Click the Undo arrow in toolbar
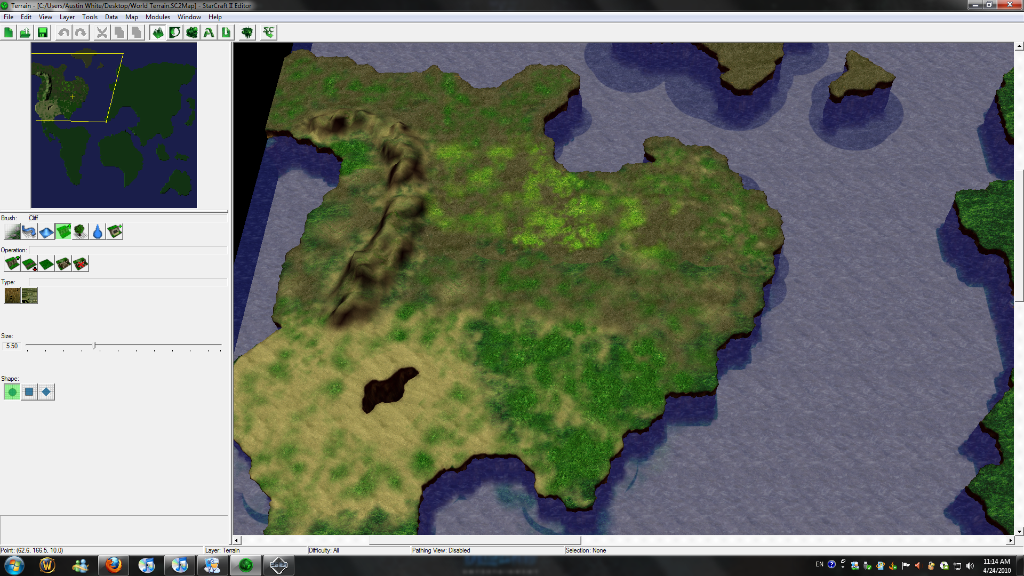1024x576 pixels. [63, 33]
